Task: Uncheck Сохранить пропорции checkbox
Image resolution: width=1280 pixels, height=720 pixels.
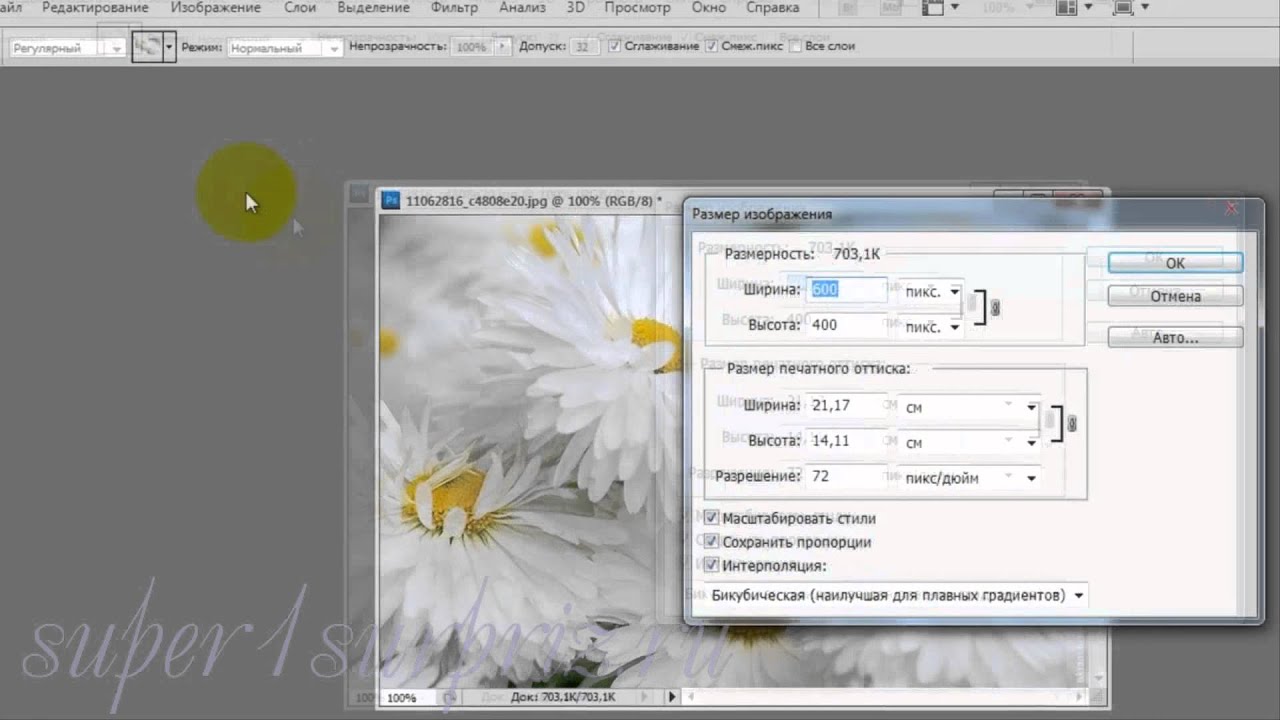Action: pos(711,542)
